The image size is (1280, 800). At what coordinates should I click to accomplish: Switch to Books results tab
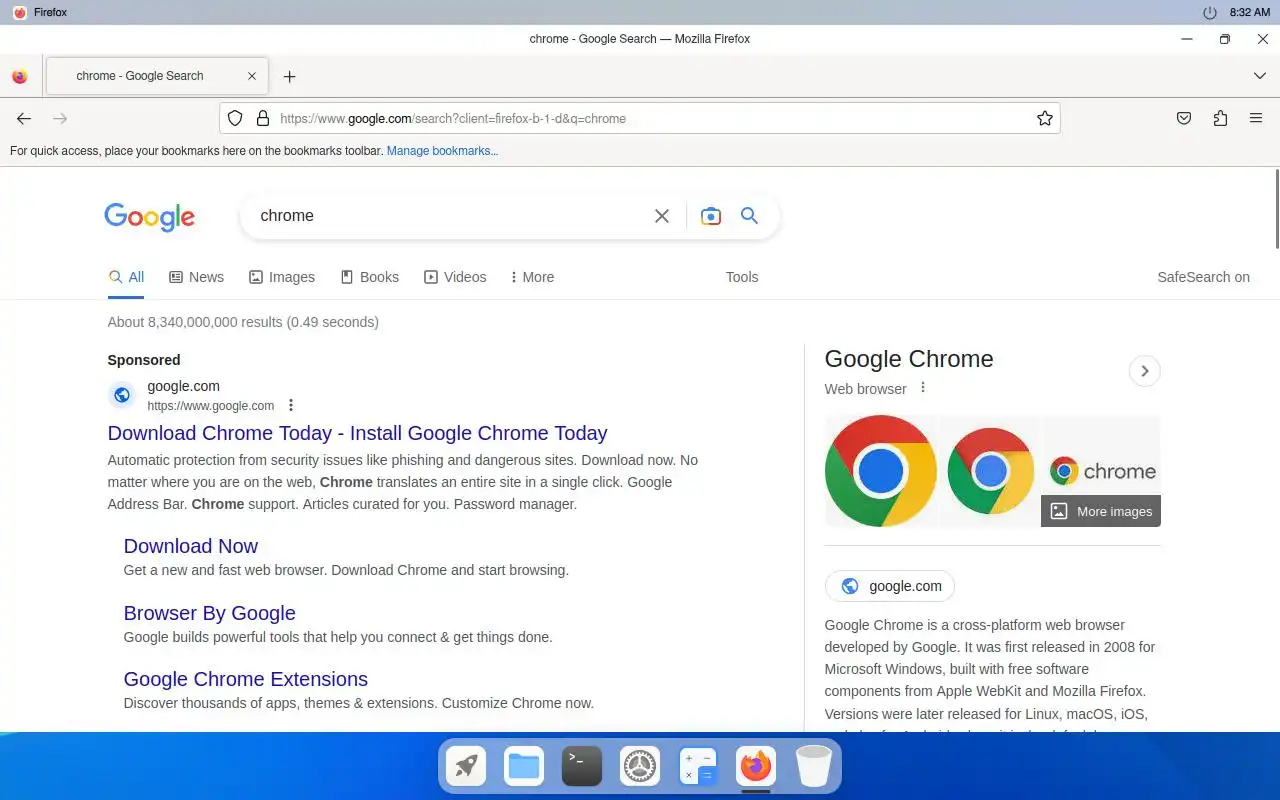369,277
